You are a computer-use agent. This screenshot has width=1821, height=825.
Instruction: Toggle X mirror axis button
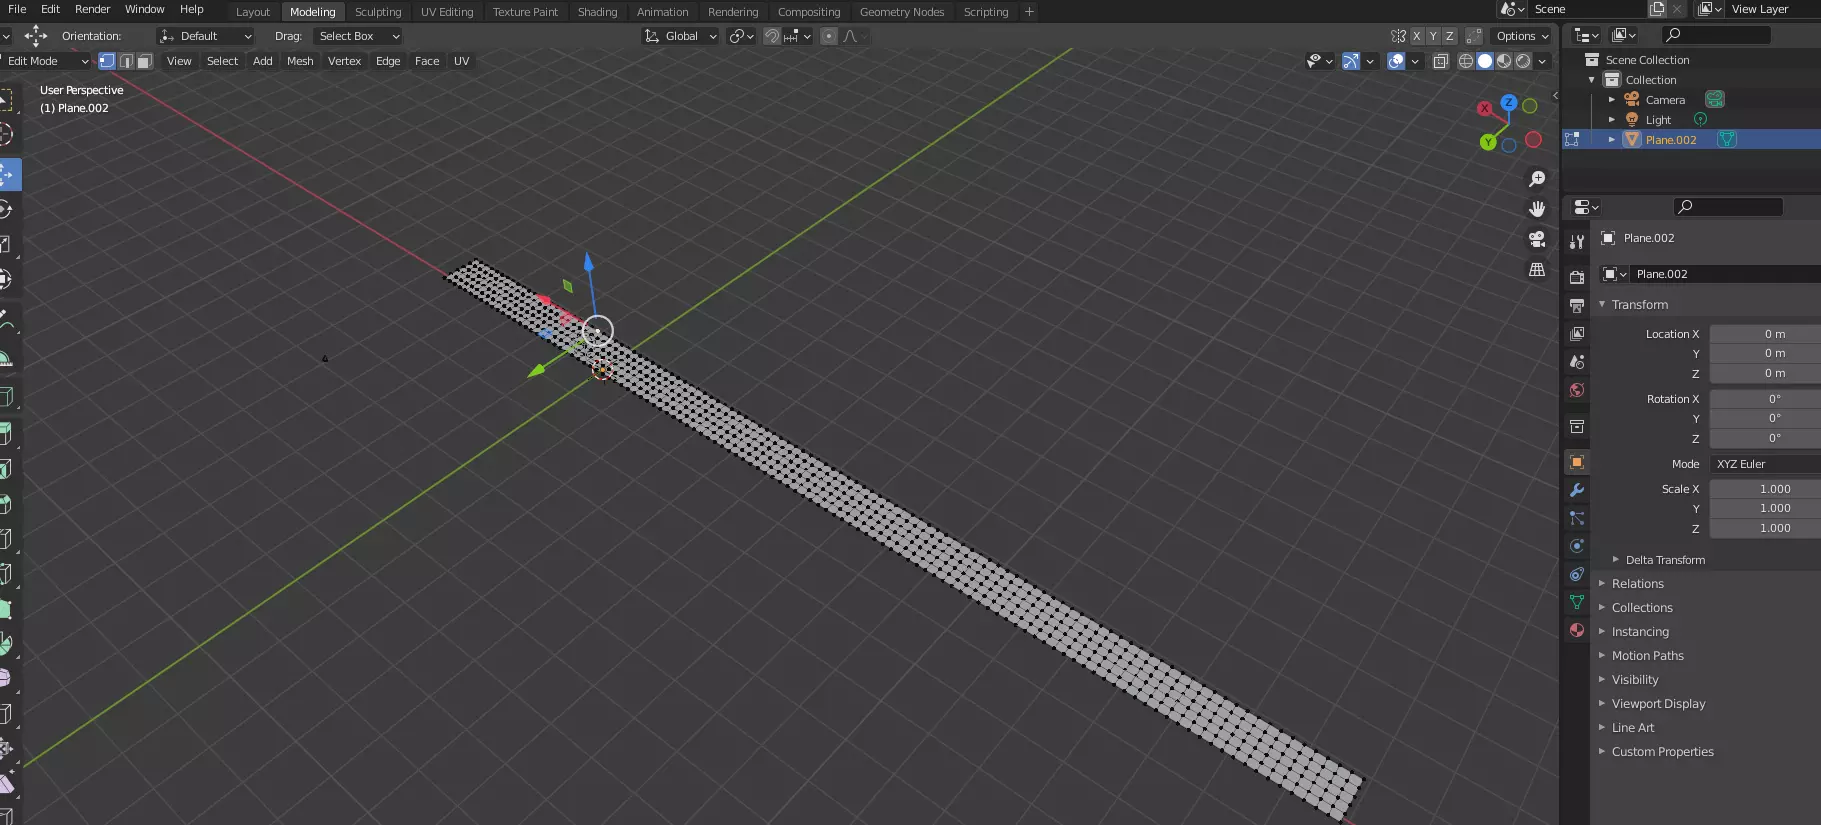click(x=1416, y=36)
